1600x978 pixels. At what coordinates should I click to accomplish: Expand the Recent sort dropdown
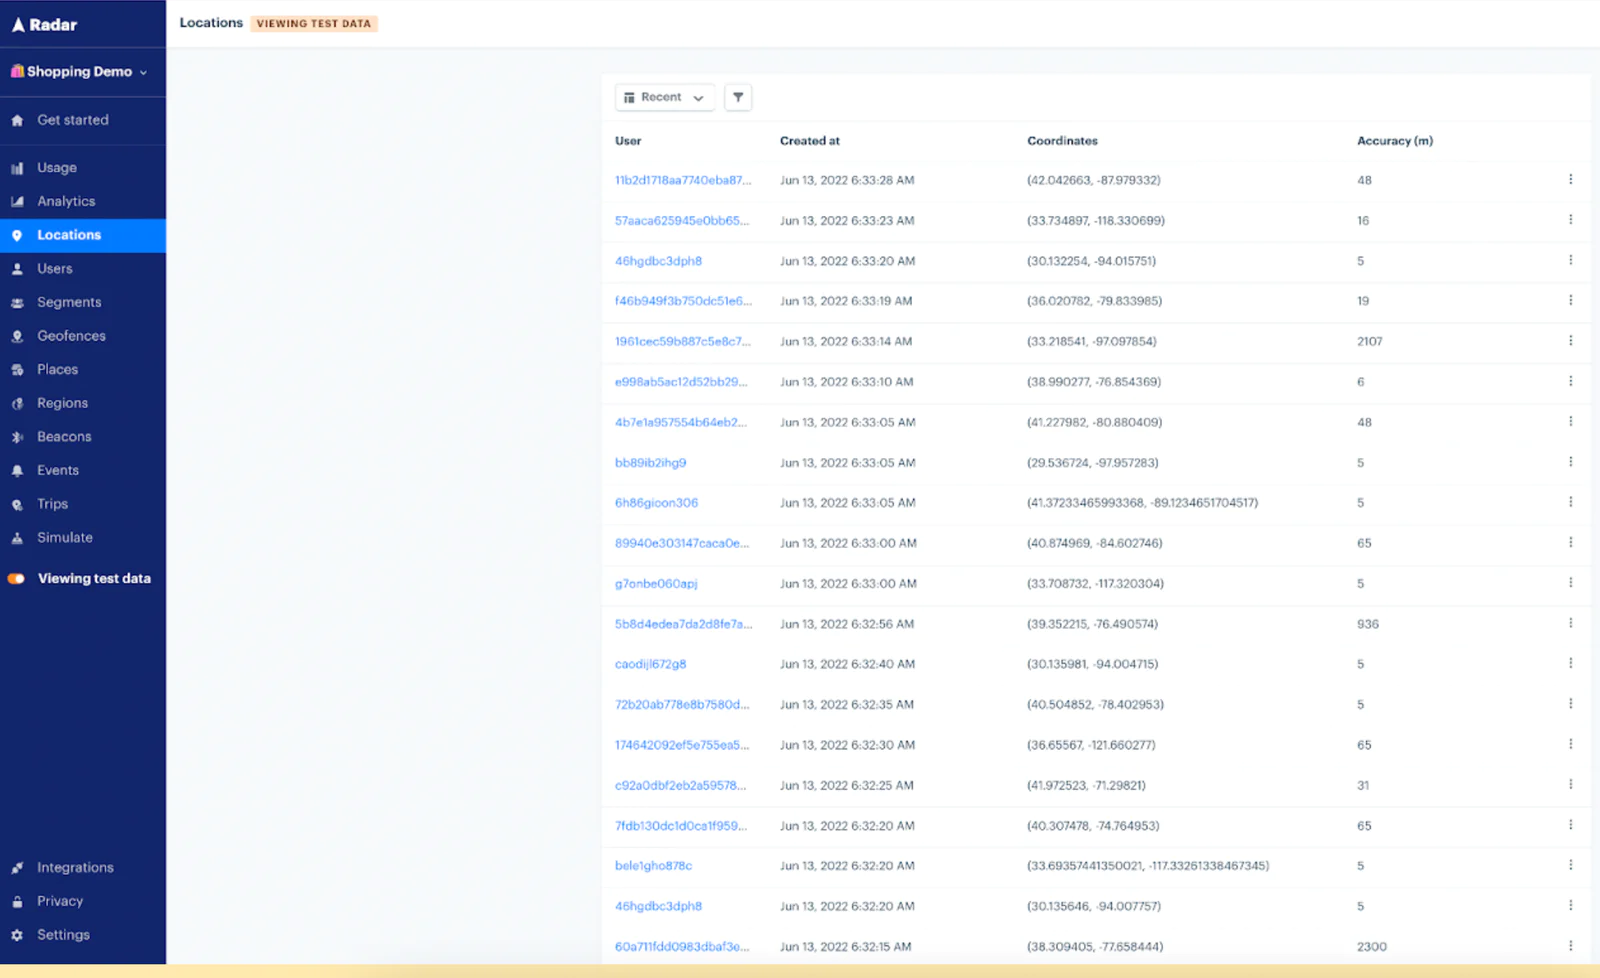664,97
